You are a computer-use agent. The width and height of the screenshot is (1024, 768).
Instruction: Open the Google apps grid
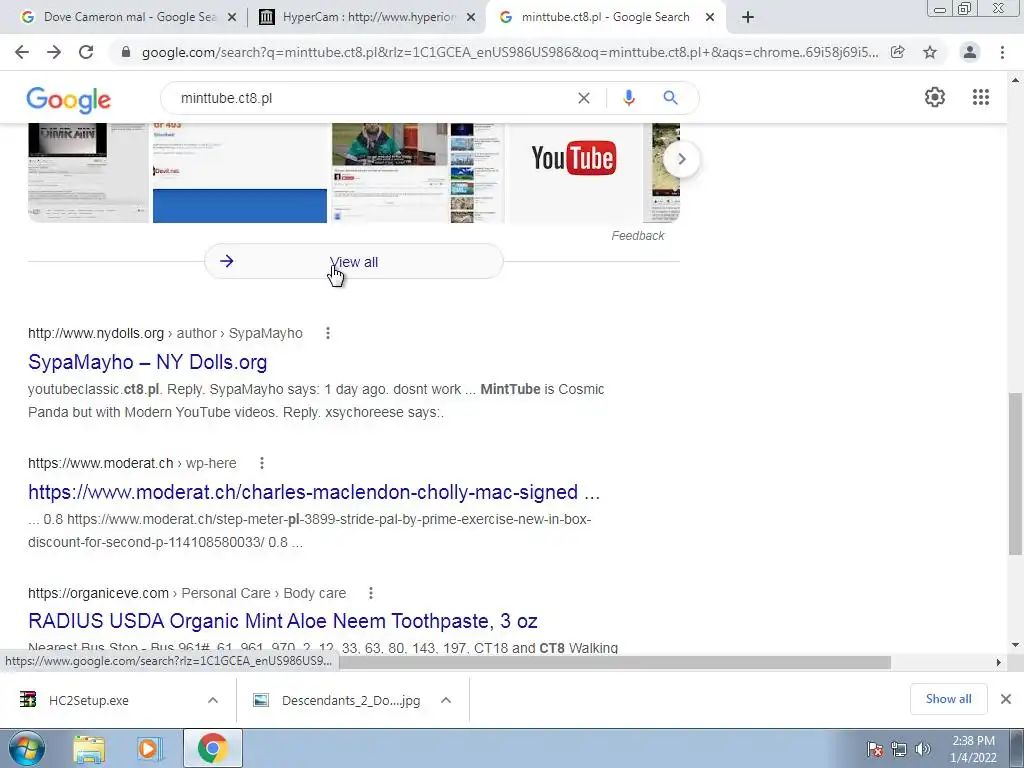pos(981,97)
